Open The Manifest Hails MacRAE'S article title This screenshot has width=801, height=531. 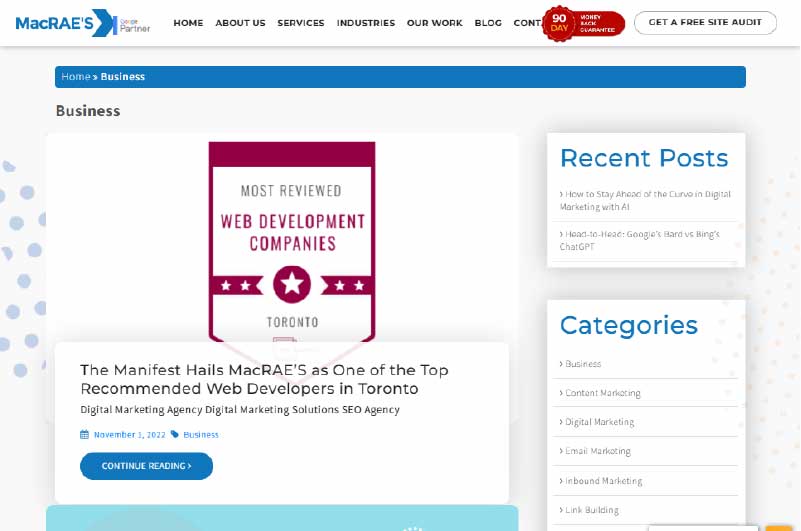264,379
